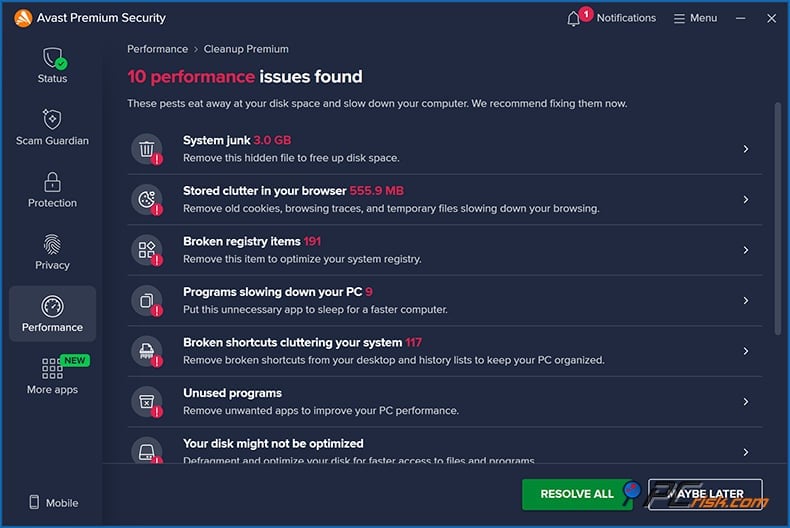Click the Notifications label text
The image size is (790, 528).
point(626,18)
